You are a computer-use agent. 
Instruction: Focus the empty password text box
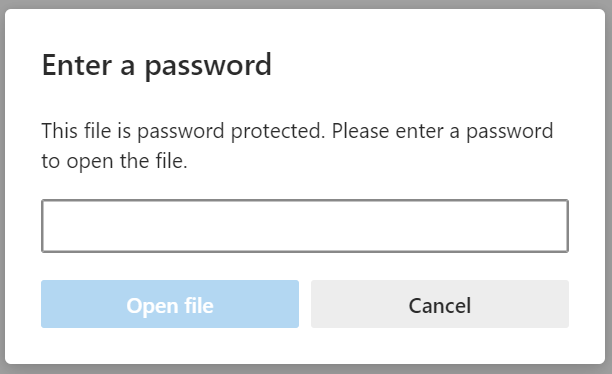[305, 226]
